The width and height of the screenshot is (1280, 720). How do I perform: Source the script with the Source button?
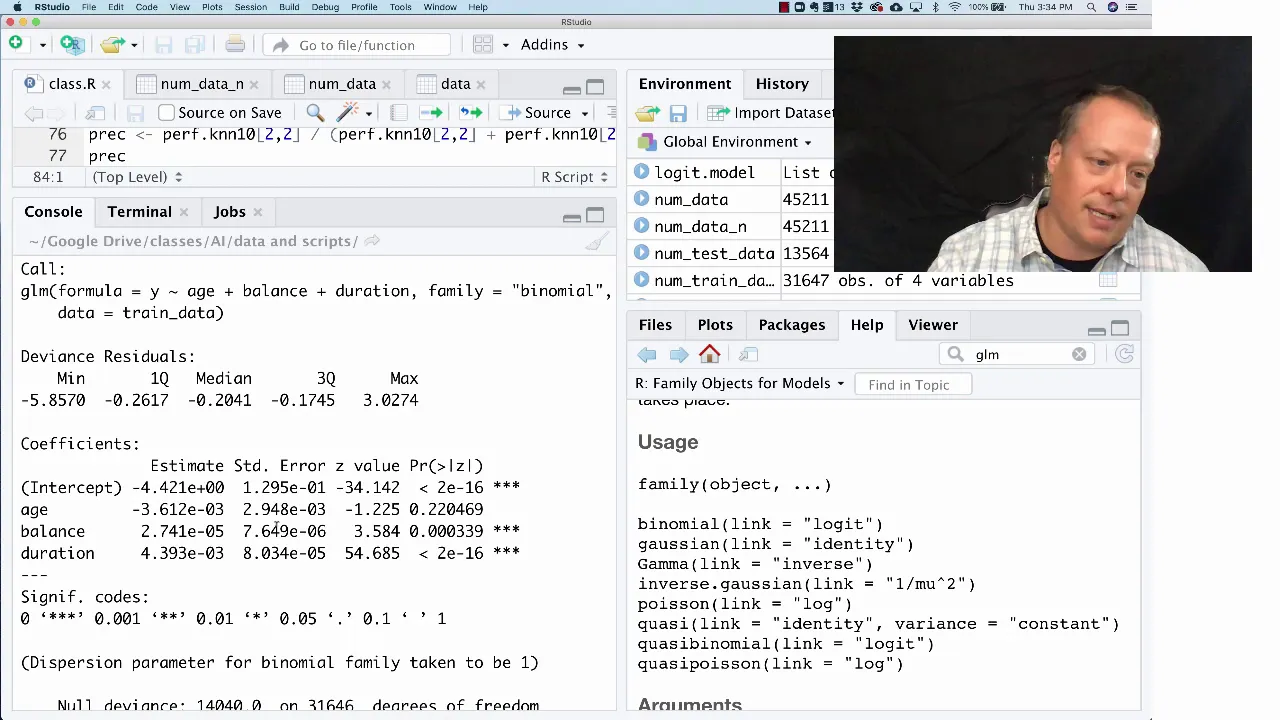[537, 113]
